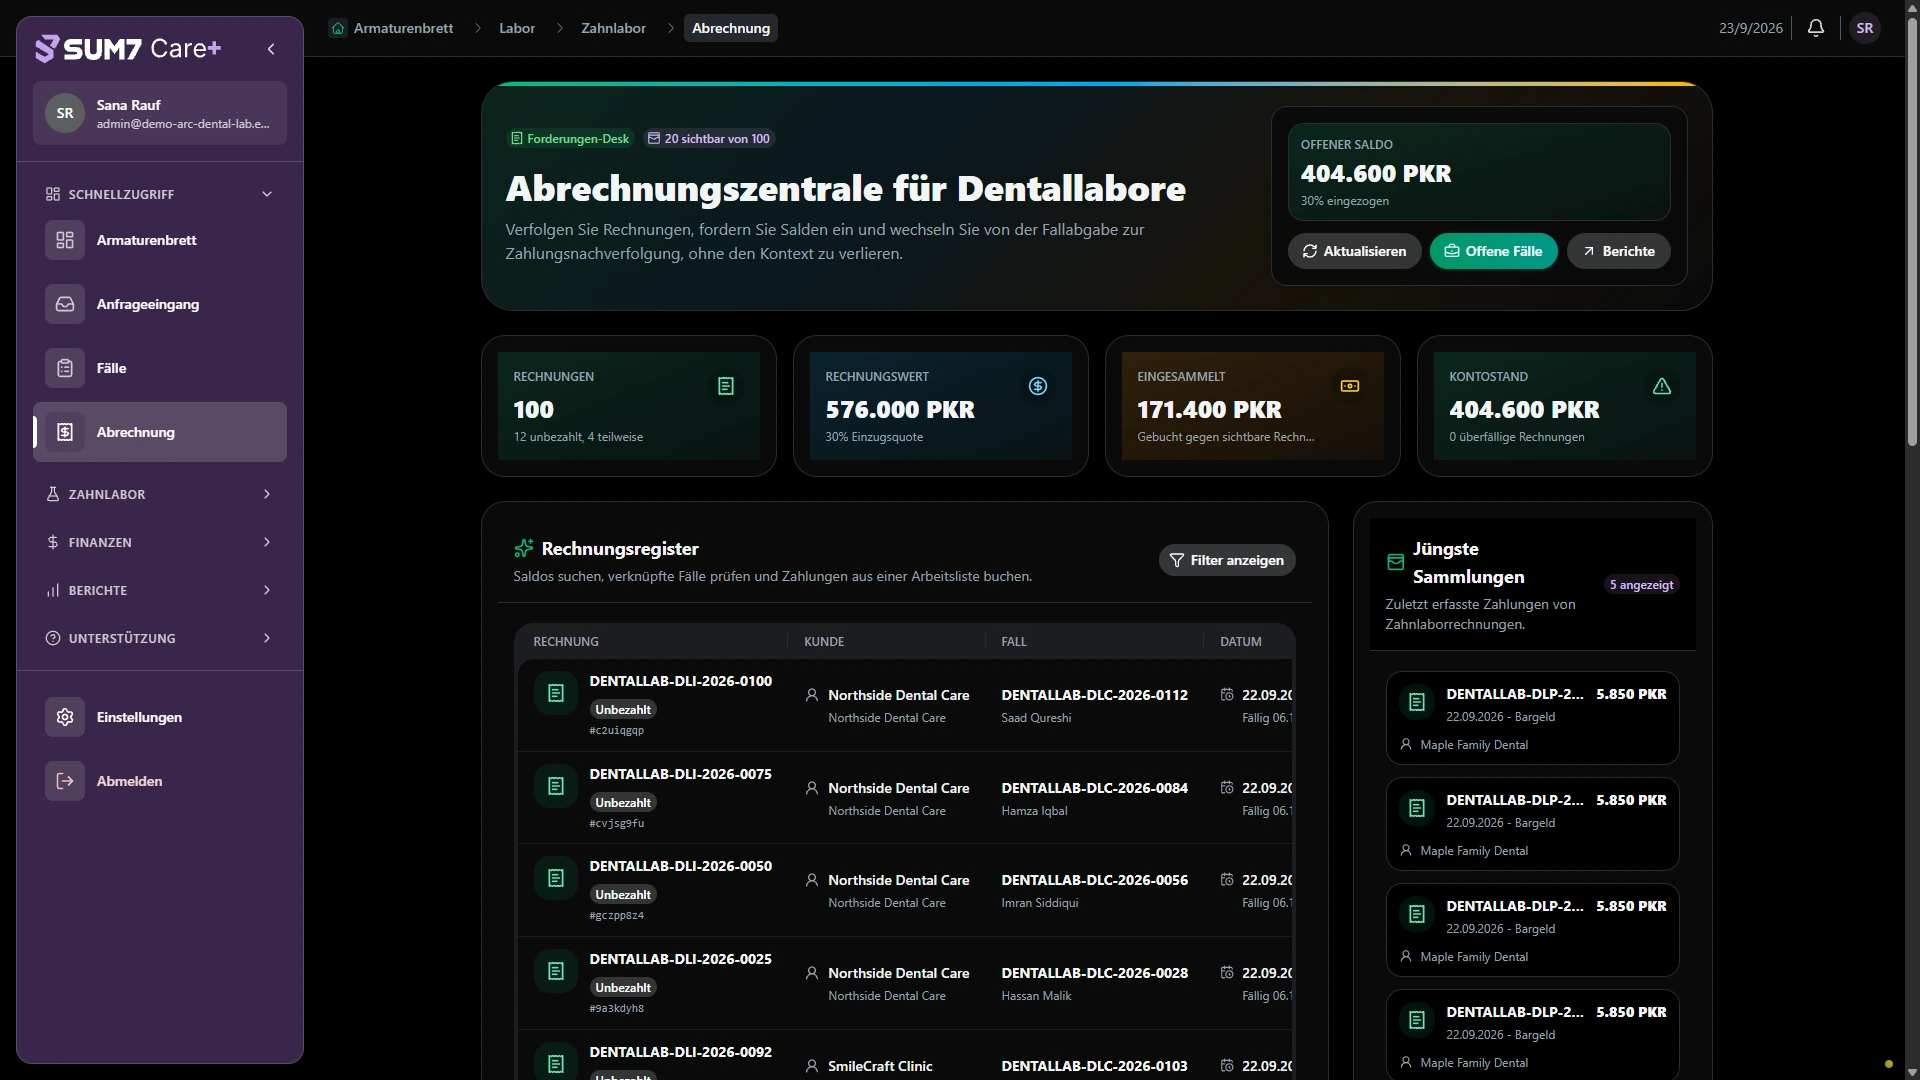The height and width of the screenshot is (1080, 1920).
Task: Click the Rechnungswert dollar icon
Action: tap(1038, 386)
